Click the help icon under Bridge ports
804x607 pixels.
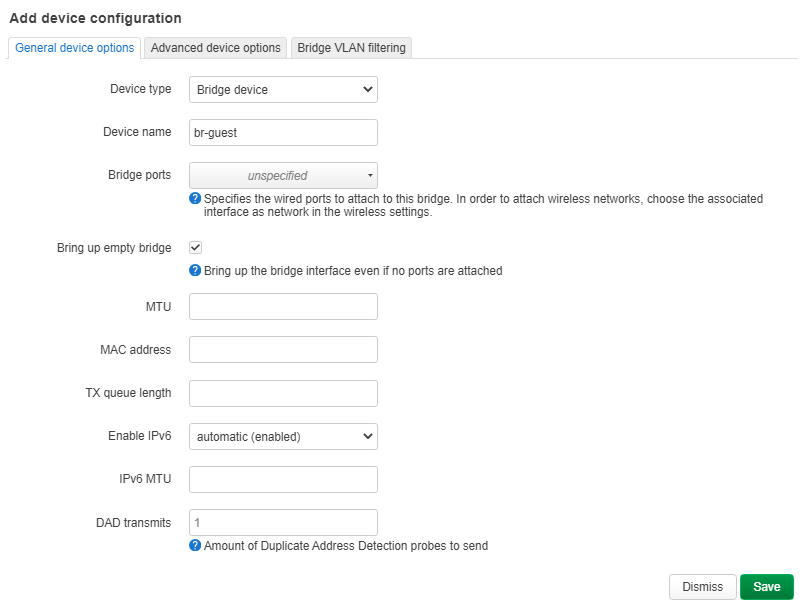[x=195, y=199]
